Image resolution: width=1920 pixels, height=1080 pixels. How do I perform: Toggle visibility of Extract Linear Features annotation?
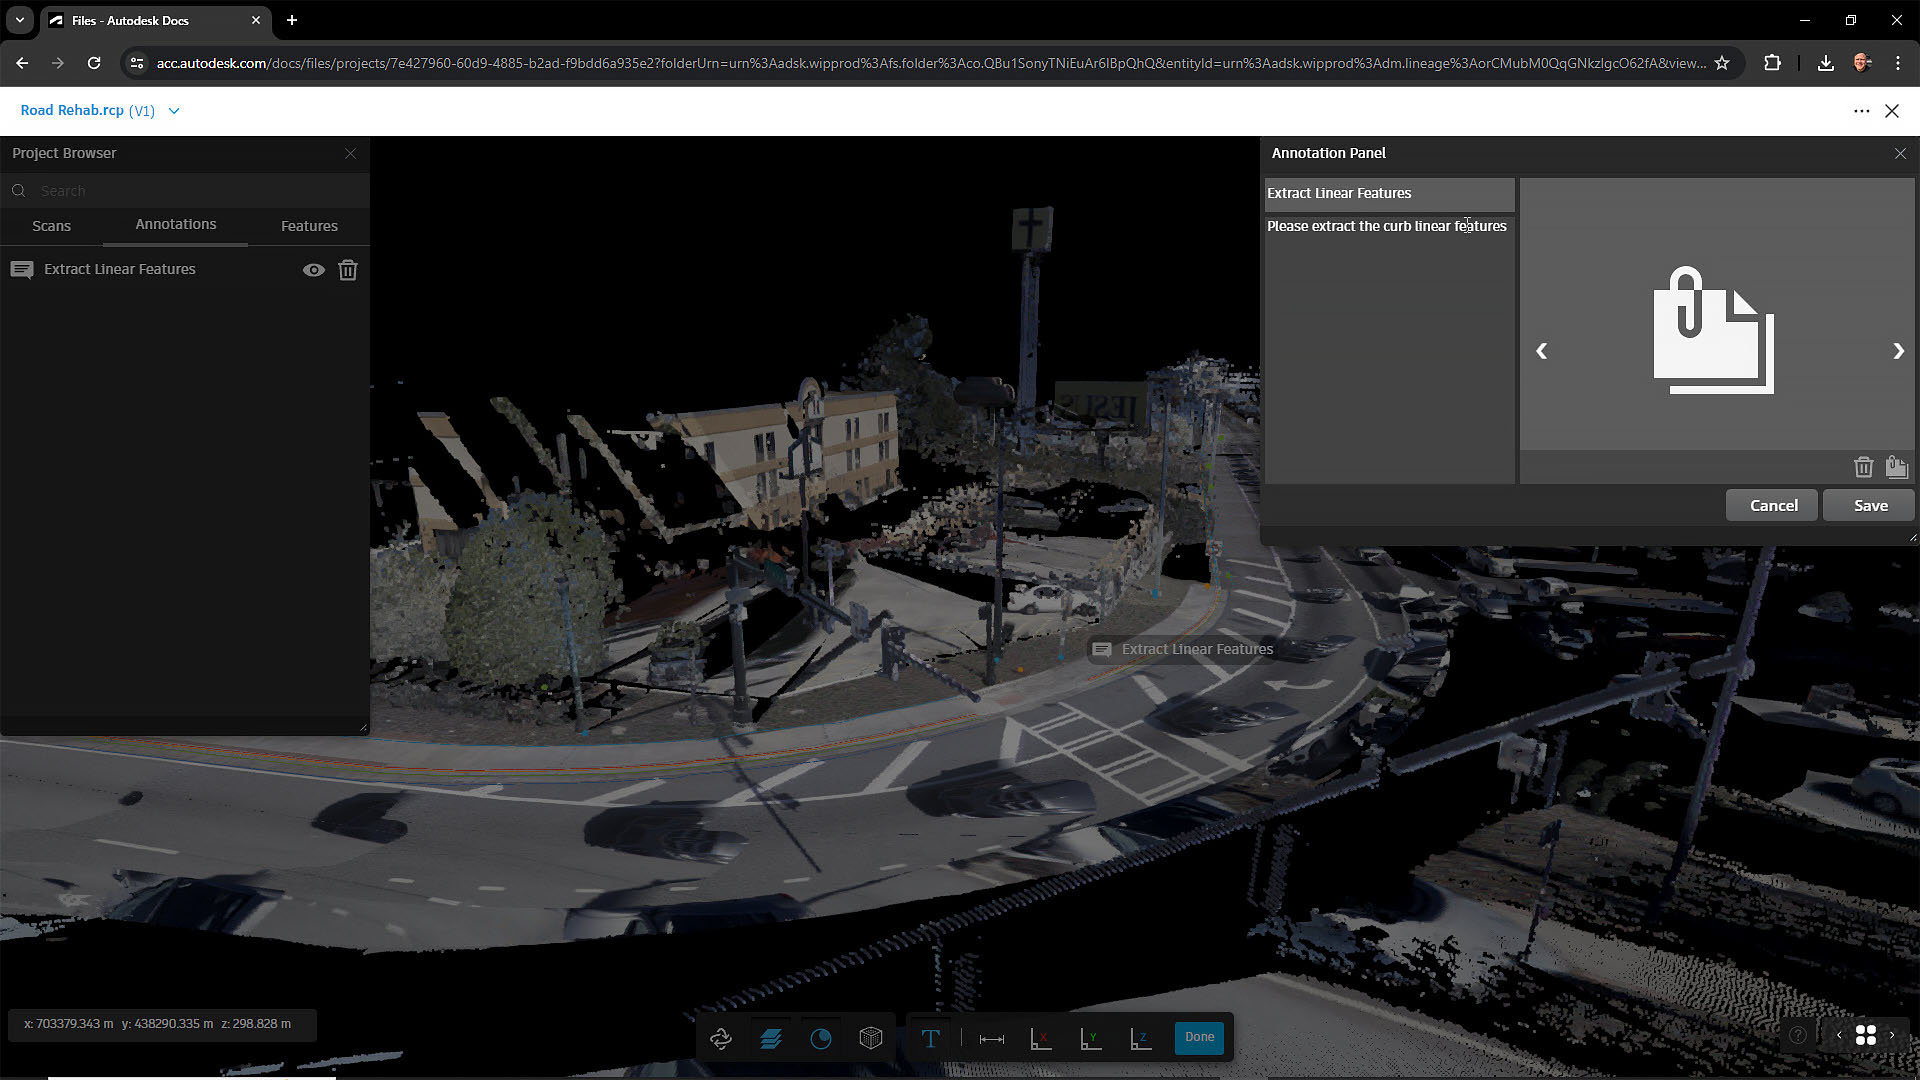pyautogui.click(x=313, y=270)
